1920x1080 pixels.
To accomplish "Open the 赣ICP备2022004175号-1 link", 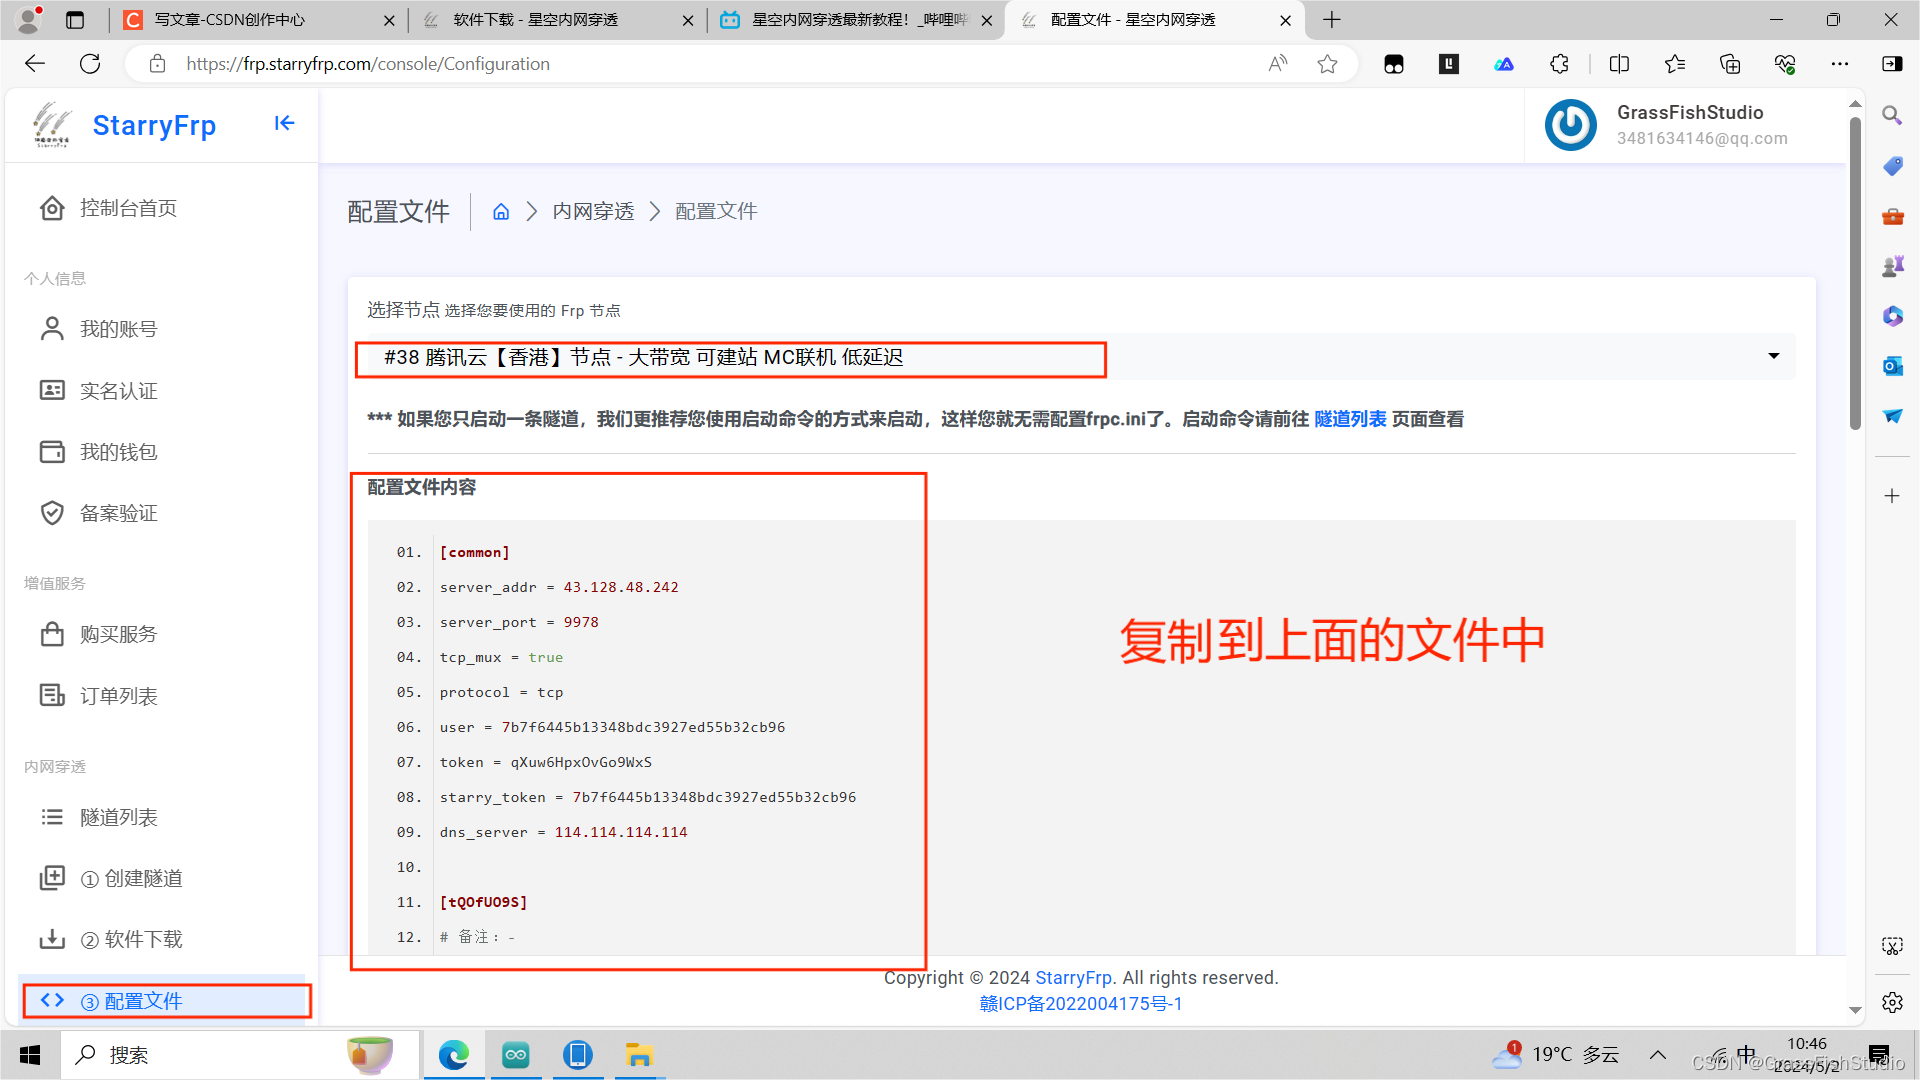I will [1080, 1004].
